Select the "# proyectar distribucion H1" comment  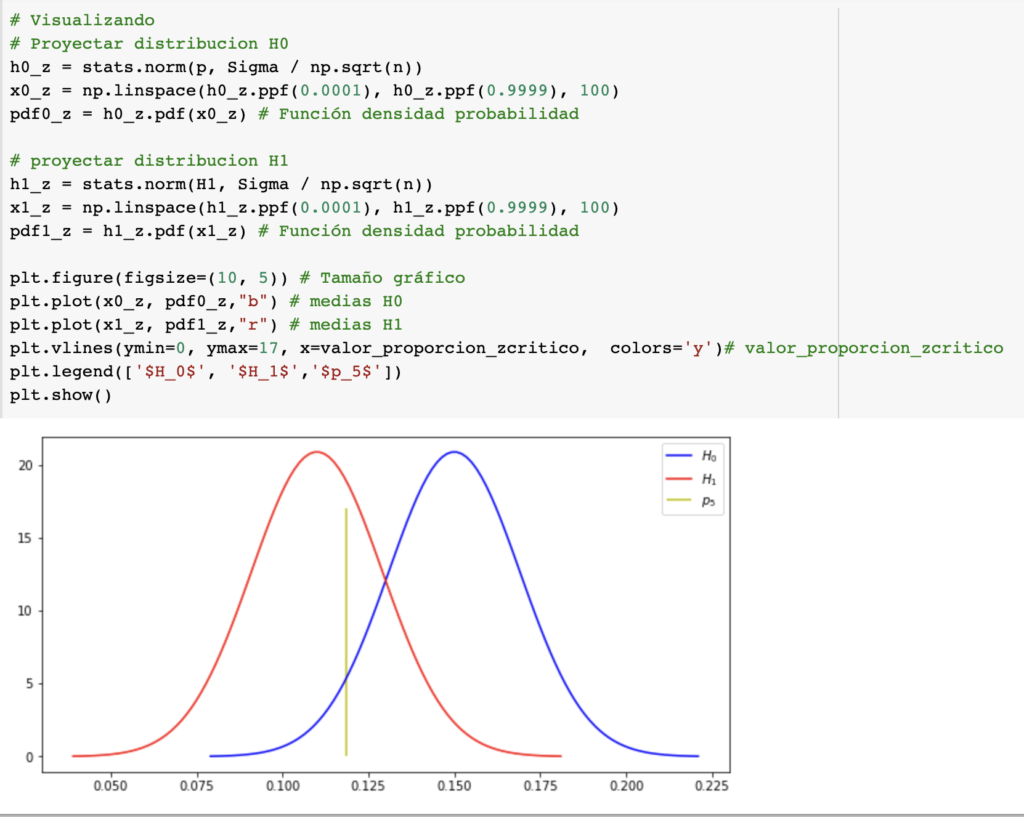(149, 161)
